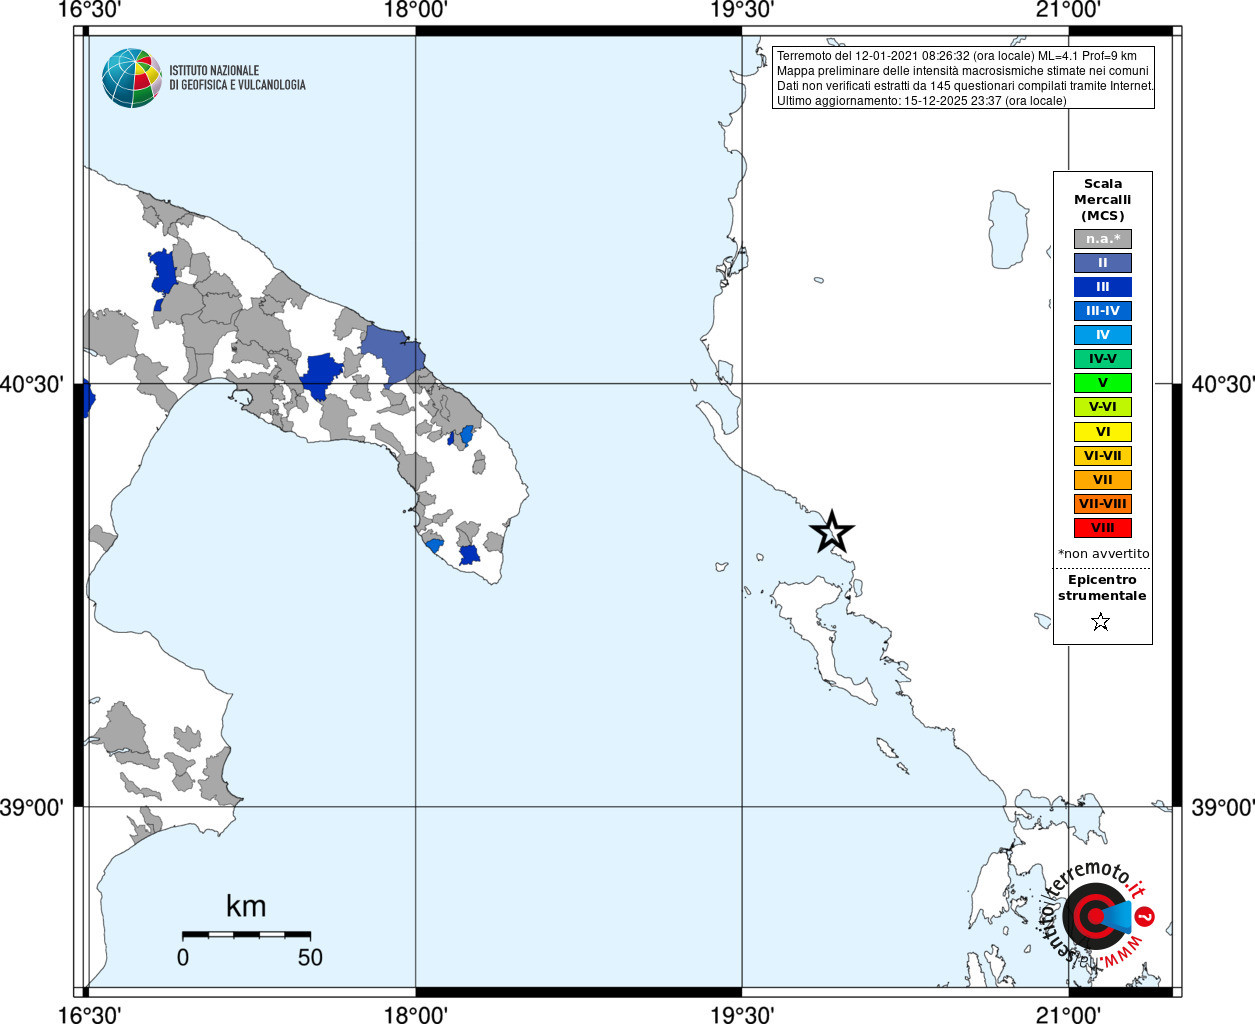Click the red question mark icon

1146,916
